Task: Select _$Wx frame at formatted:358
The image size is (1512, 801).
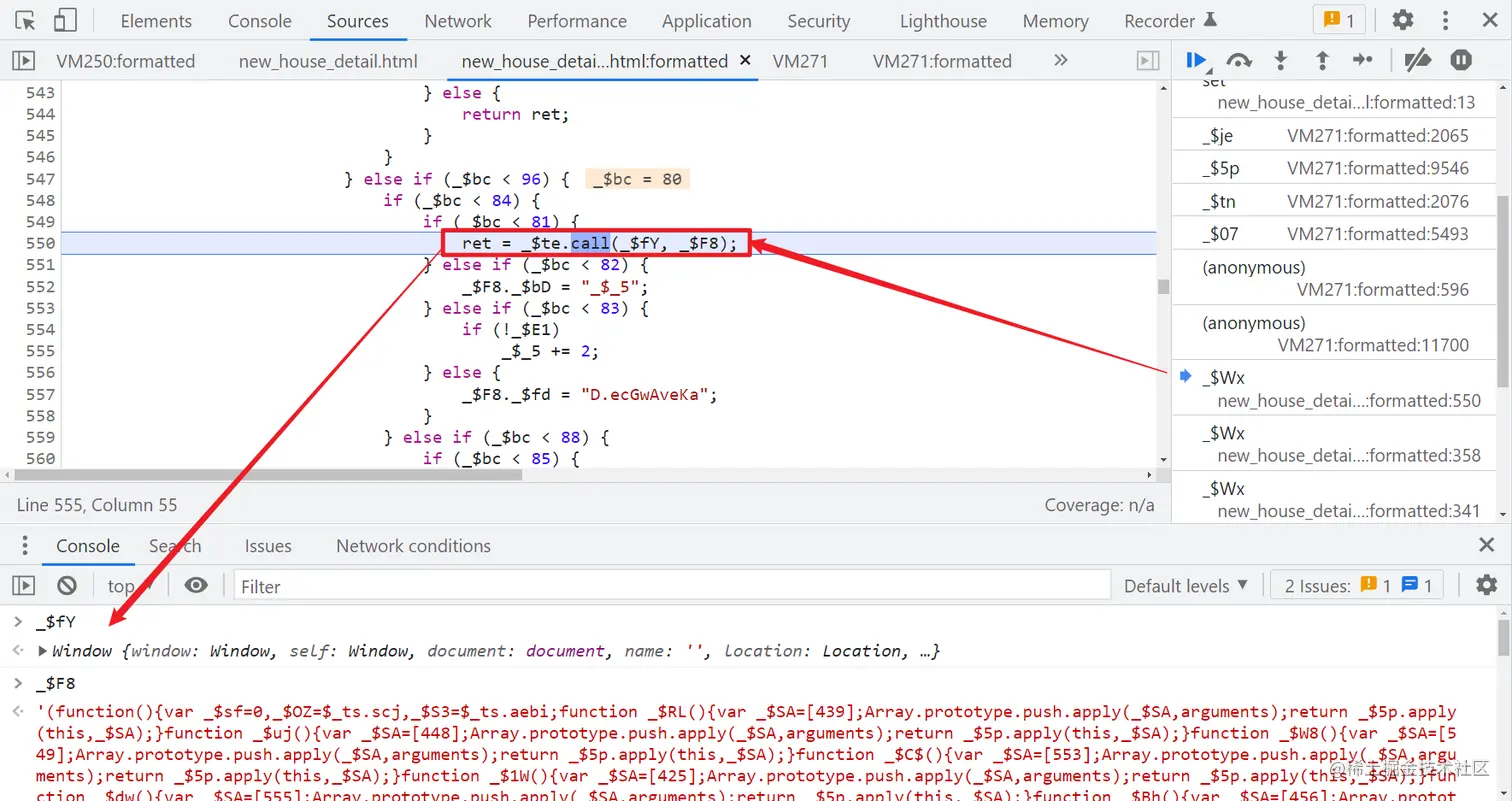Action: pyautogui.click(x=1335, y=444)
